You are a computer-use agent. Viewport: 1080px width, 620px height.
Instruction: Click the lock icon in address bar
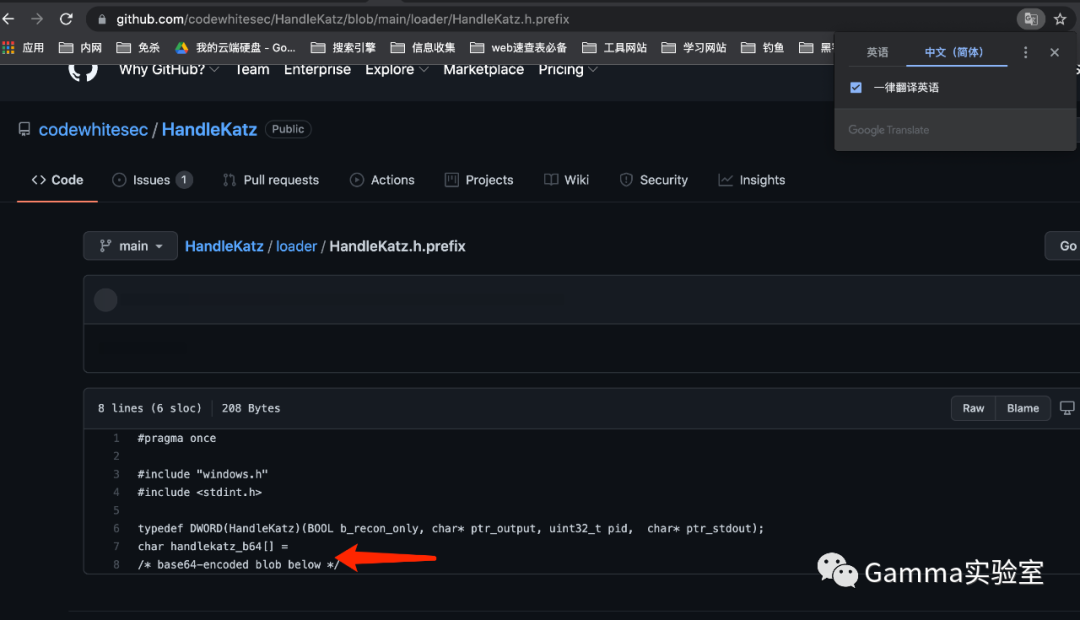102,19
